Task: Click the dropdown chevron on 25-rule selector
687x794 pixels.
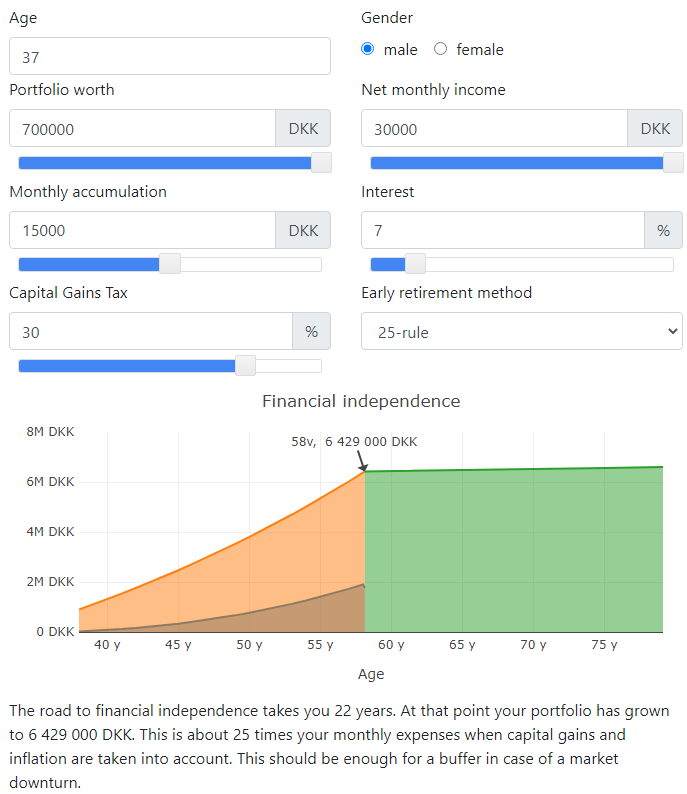Action: (672, 331)
